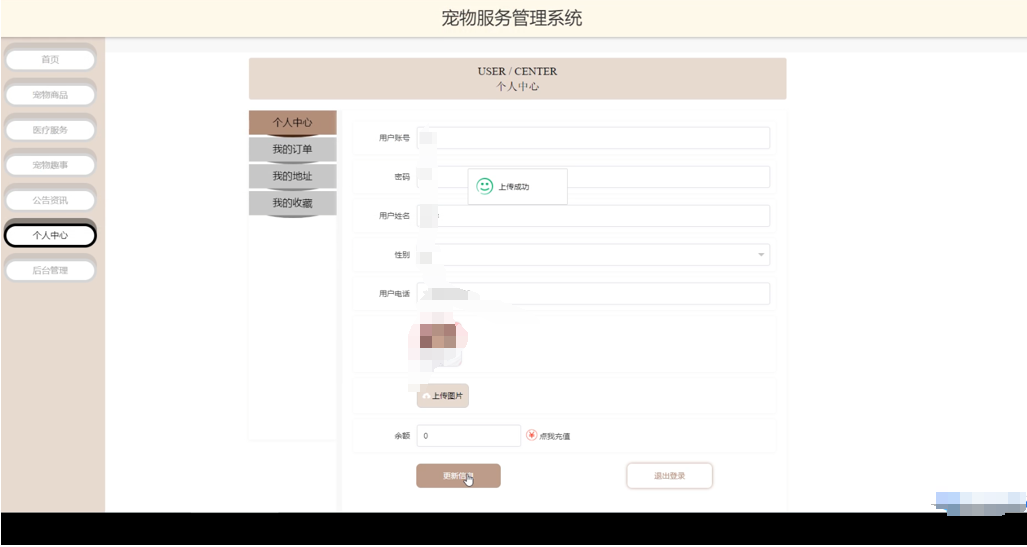The image size is (1027, 547).
Task: Click the 上传图片 button
Action: pos(443,396)
